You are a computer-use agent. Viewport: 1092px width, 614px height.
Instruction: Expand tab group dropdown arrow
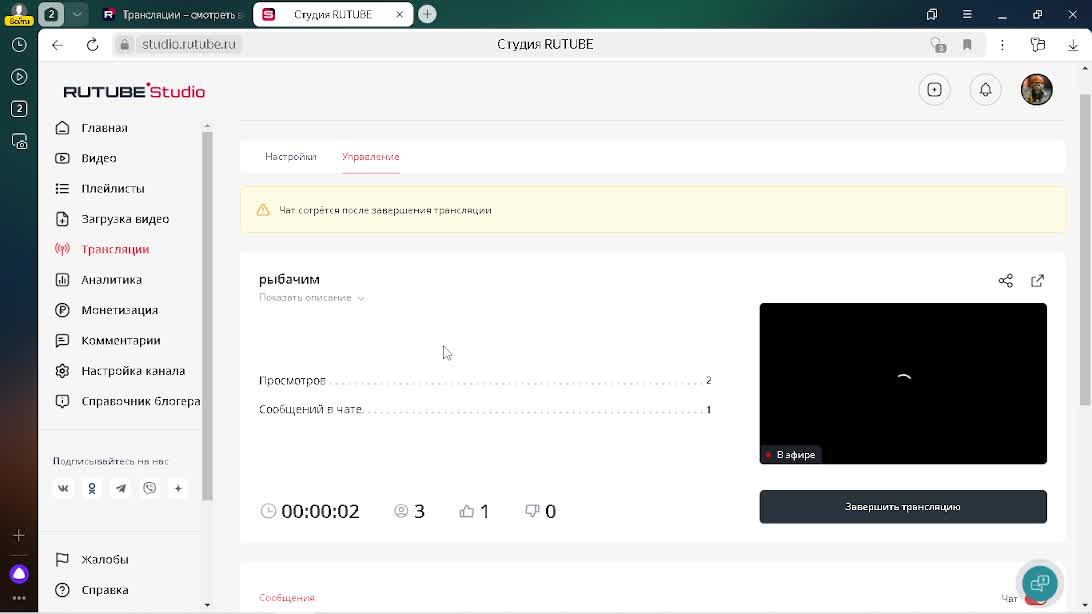[x=77, y=14]
